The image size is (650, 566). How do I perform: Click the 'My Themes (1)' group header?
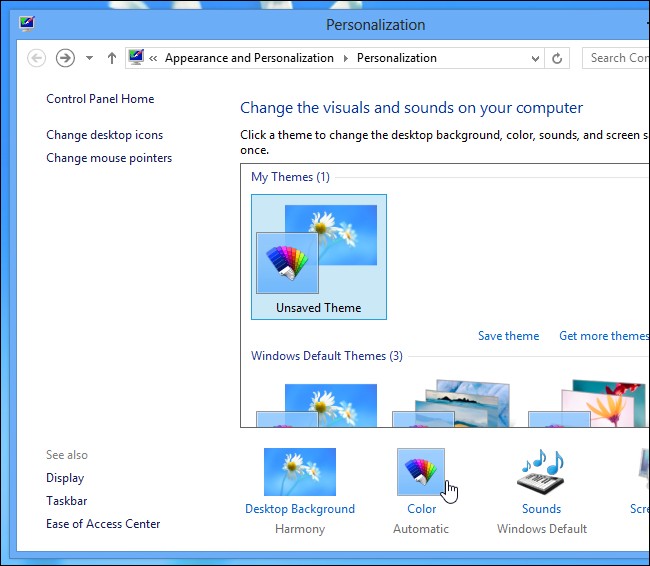coord(290,177)
